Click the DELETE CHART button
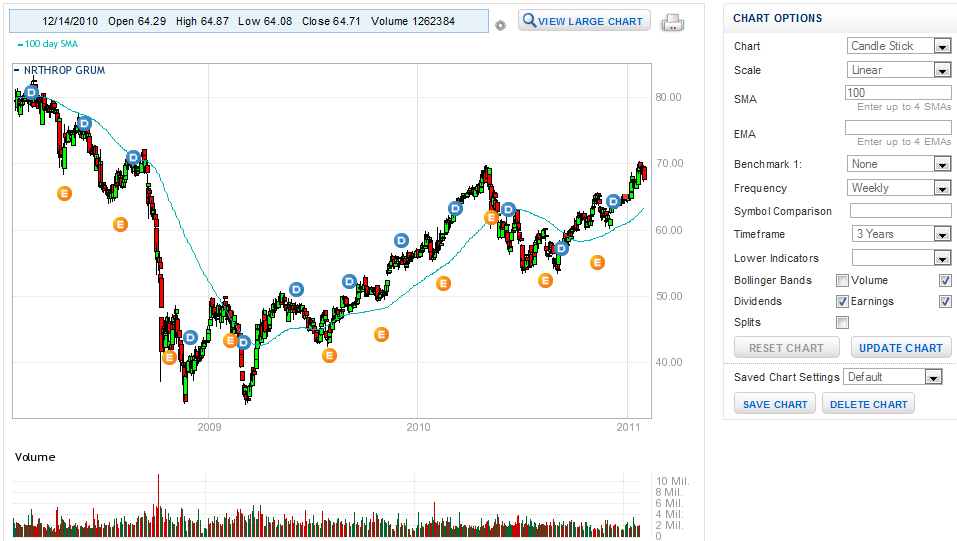This screenshot has height=541, width=957. (868, 404)
